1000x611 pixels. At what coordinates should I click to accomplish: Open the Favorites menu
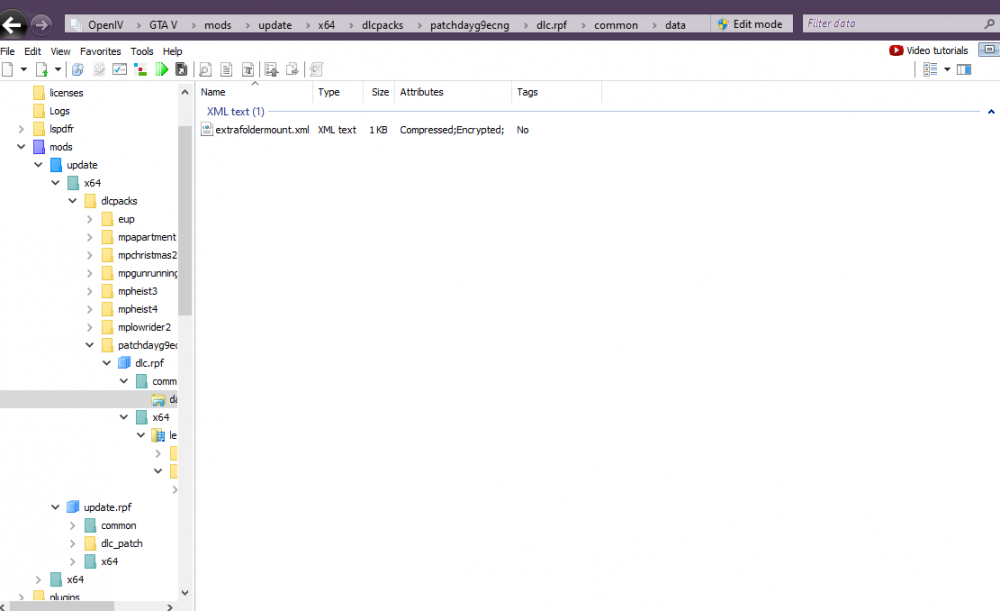click(x=100, y=51)
